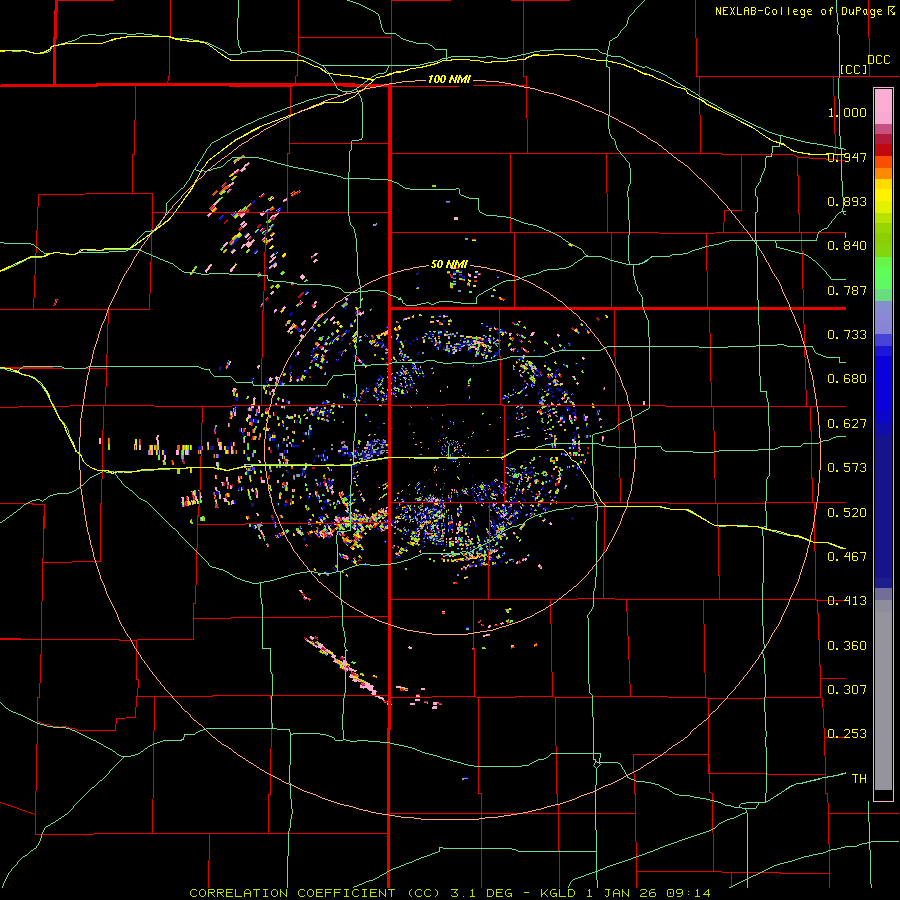The image size is (900, 900).
Task: Click the 0.467 color scale value
Action: (x=847, y=557)
